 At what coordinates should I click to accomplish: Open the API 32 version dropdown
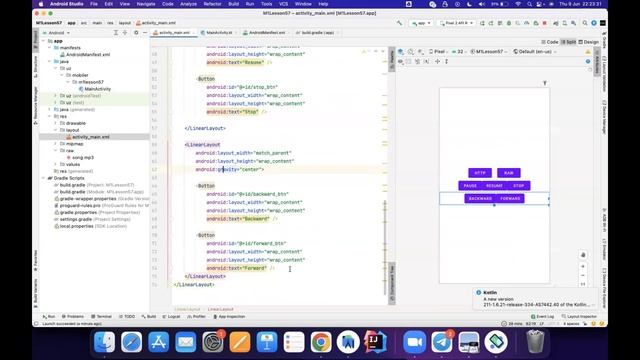[460, 52]
